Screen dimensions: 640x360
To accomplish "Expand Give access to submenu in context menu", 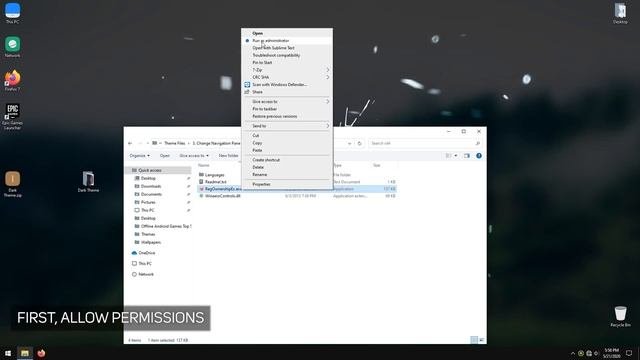I will tap(287, 101).
